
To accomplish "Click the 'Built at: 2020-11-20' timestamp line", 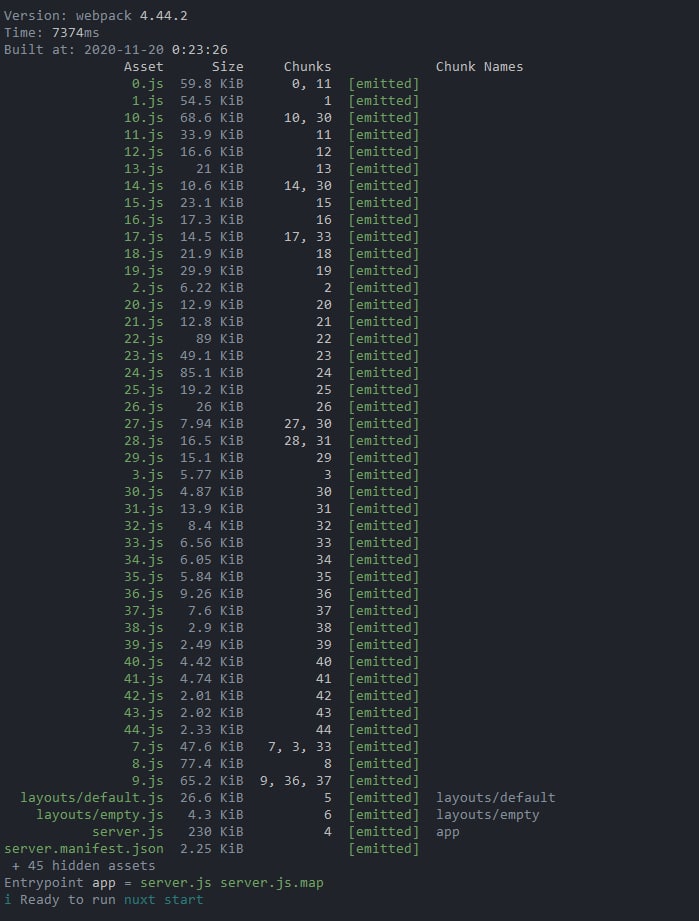I will coord(116,49).
